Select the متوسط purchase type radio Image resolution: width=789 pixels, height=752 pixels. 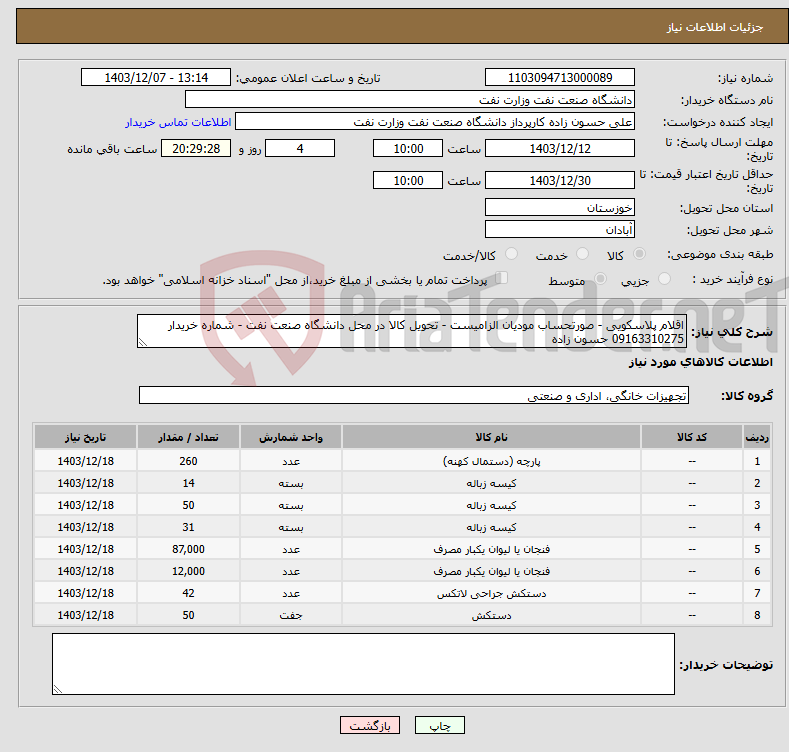click(x=600, y=278)
